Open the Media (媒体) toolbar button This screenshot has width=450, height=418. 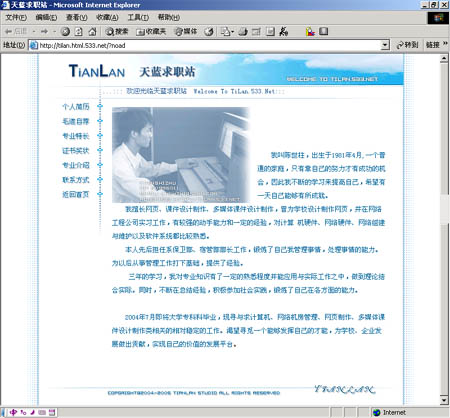point(186,32)
